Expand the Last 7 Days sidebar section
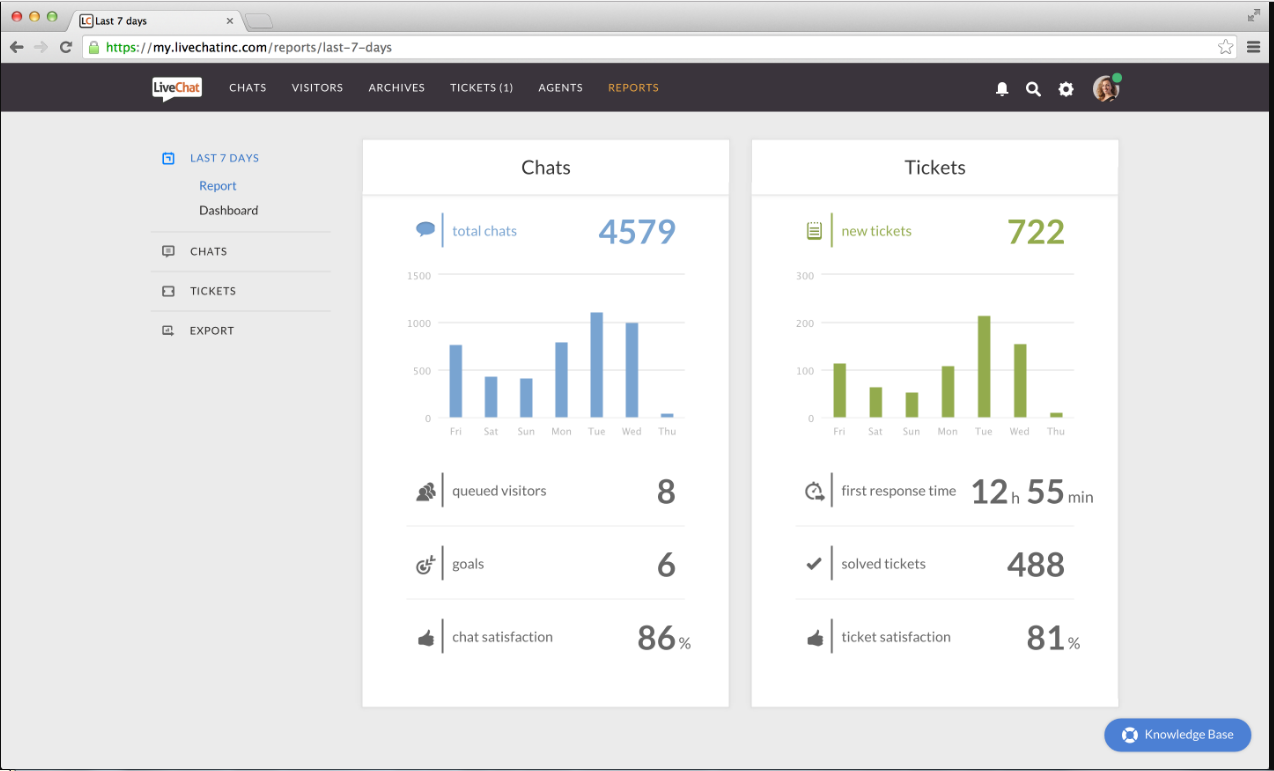The width and height of the screenshot is (1274, 771). pos(224,158)
